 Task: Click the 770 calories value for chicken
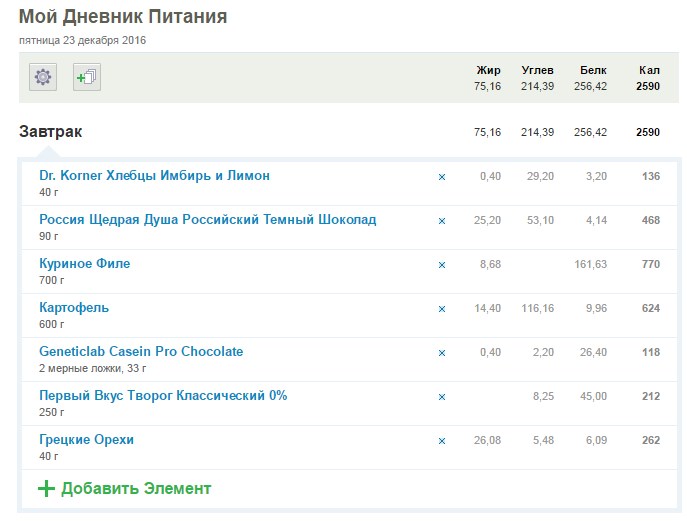[x=651, y=264]
